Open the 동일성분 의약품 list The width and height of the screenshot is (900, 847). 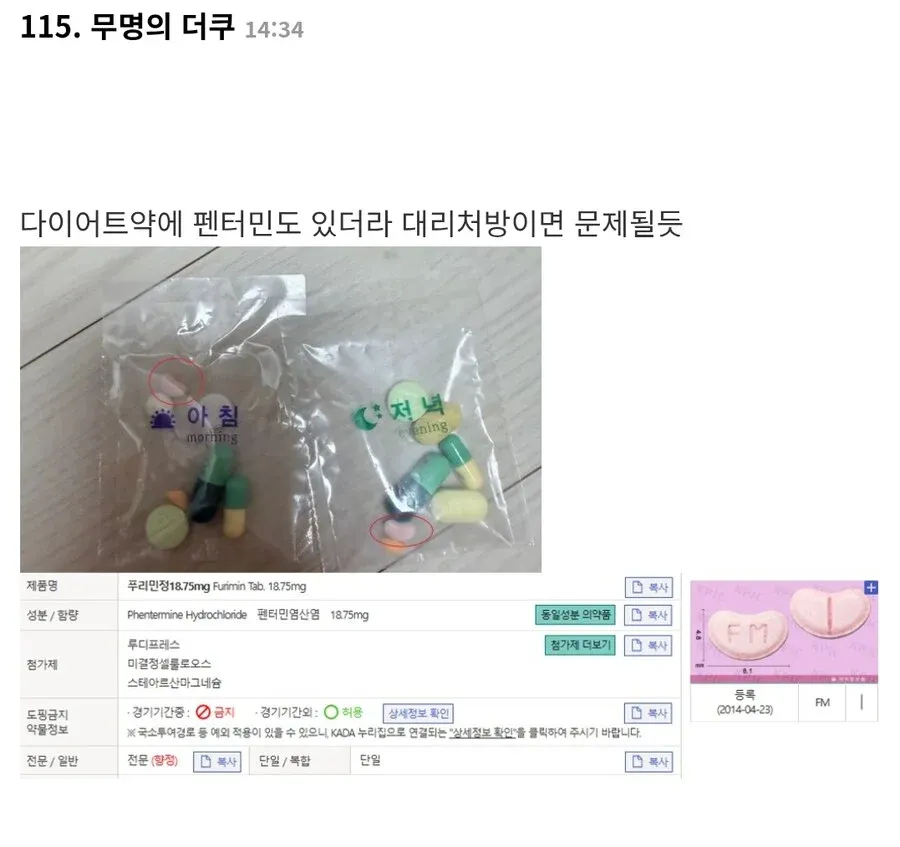click(575, 615)
